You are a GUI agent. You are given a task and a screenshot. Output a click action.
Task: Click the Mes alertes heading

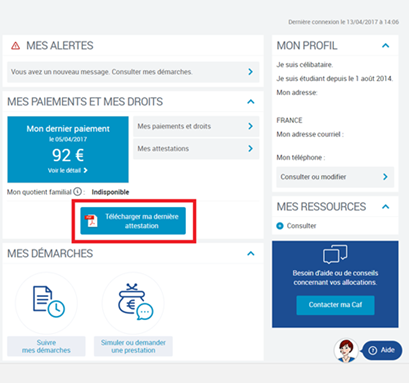click(60, 46)
